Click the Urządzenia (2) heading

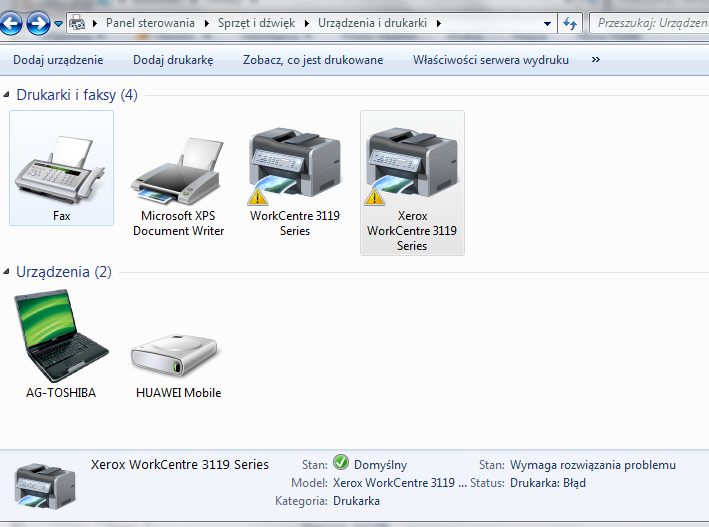64,271
